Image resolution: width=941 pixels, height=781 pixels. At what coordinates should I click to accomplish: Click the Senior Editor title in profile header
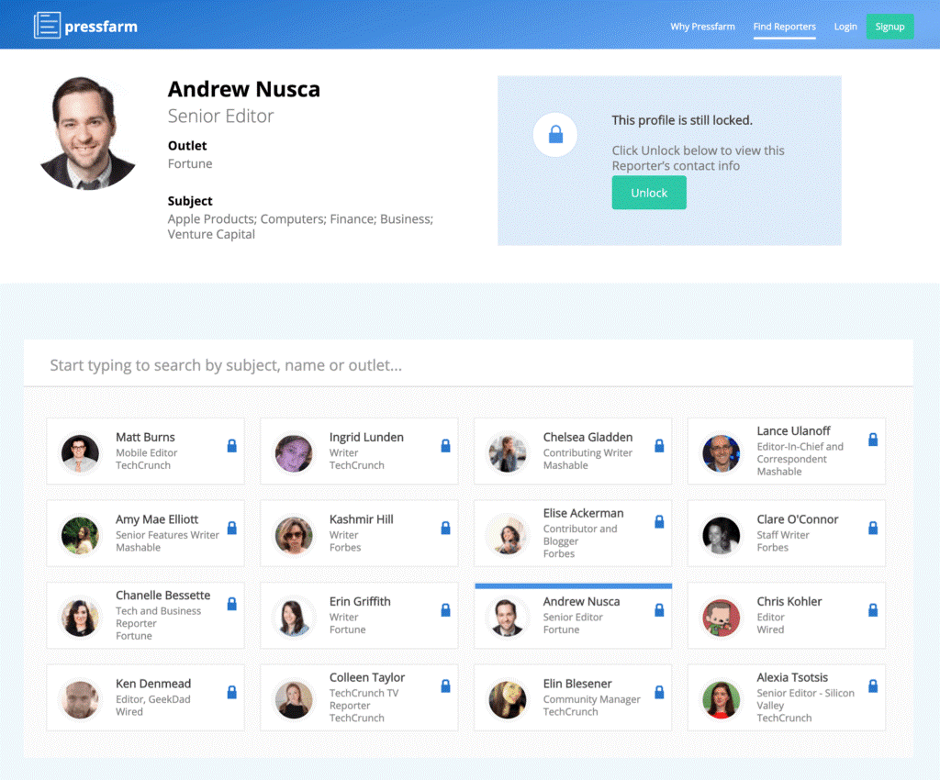(x=220, y=116)
